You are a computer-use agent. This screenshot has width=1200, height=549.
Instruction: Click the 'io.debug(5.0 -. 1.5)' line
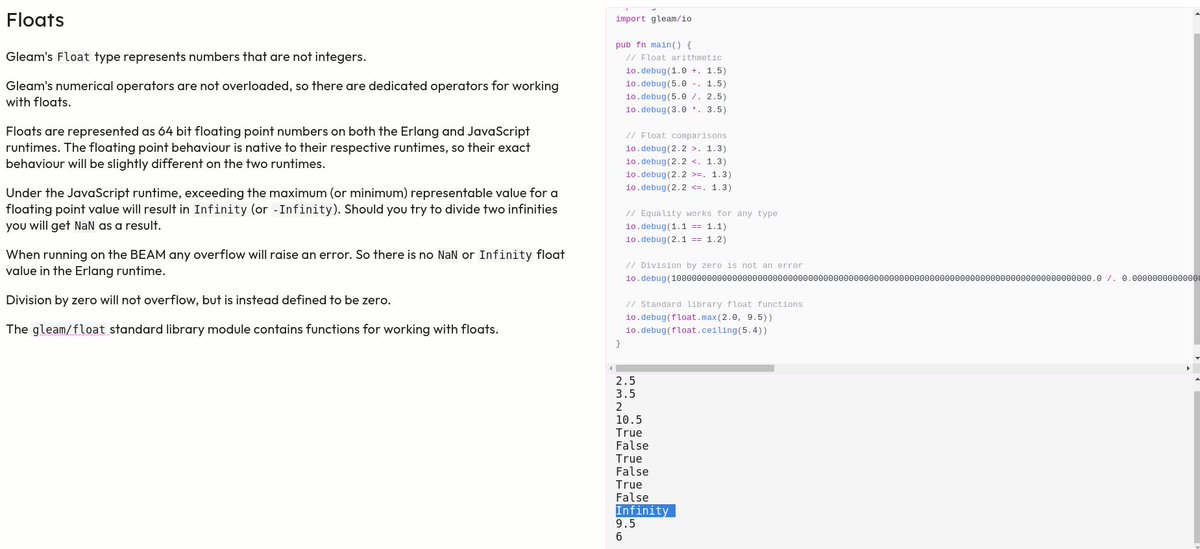676,84
